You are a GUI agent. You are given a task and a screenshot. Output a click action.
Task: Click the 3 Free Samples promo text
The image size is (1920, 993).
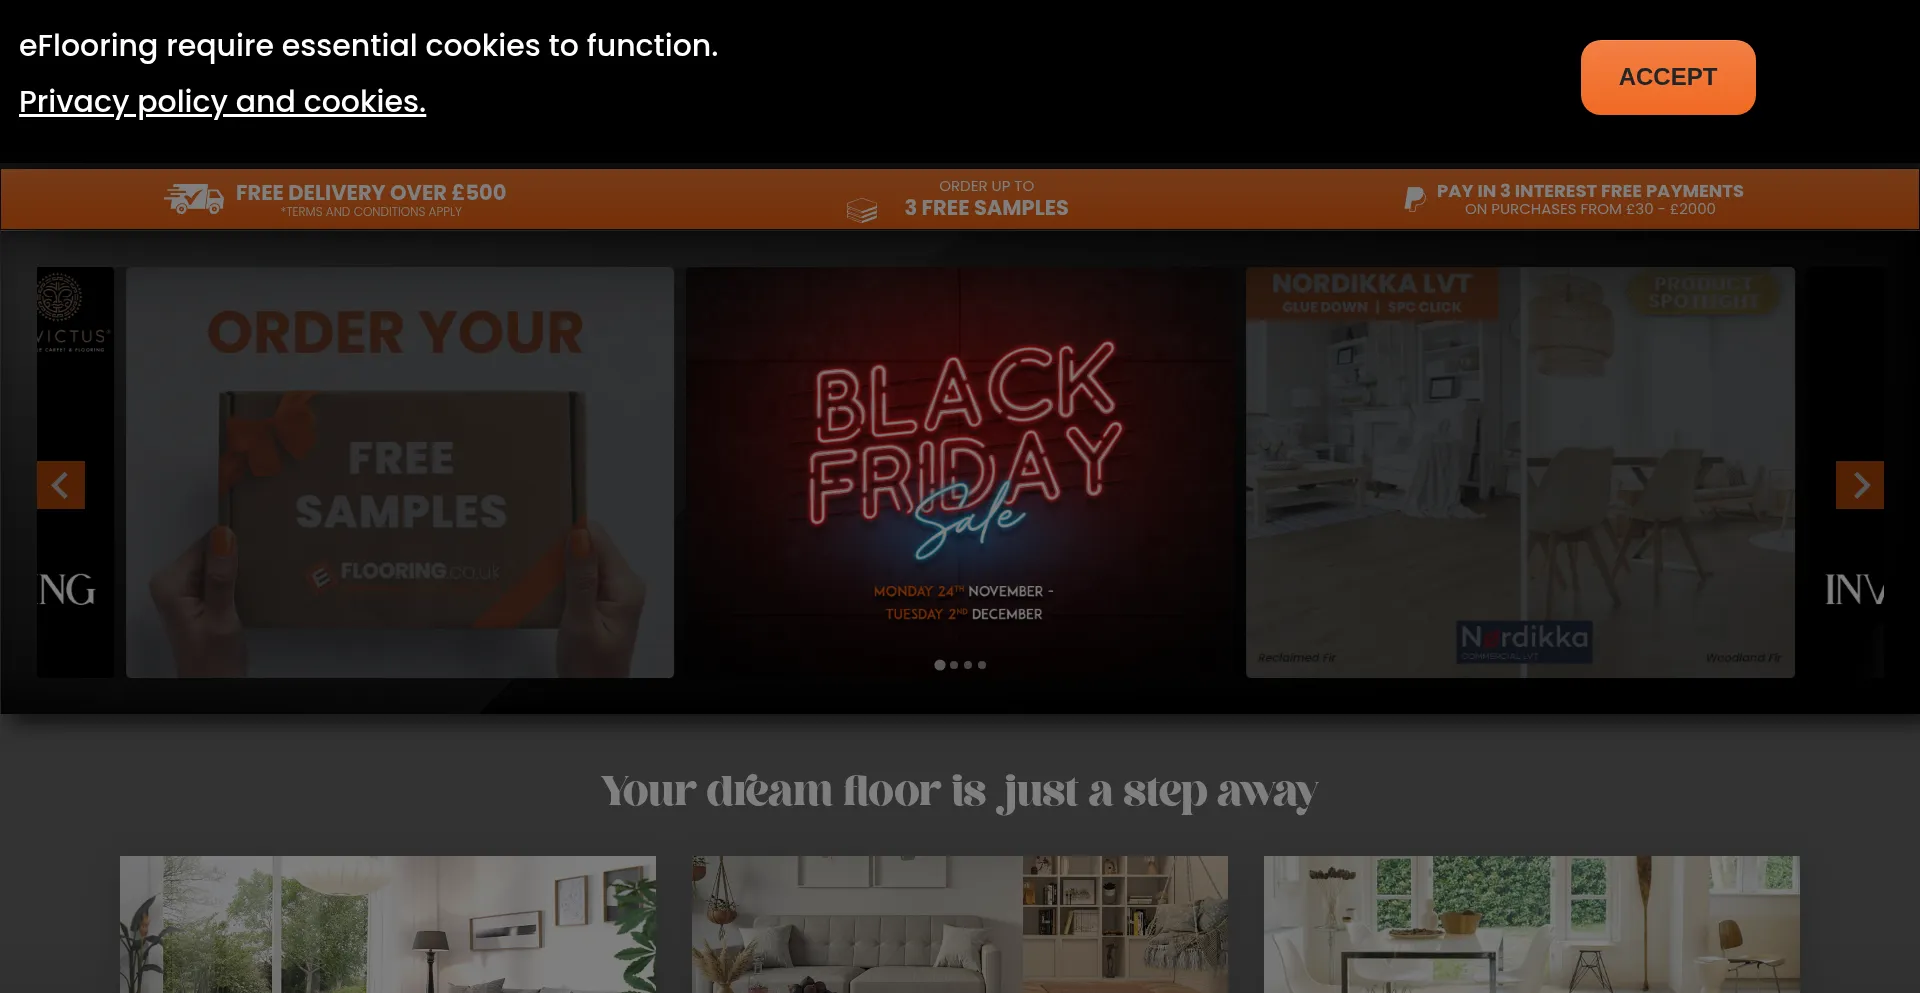click(987, 208)
